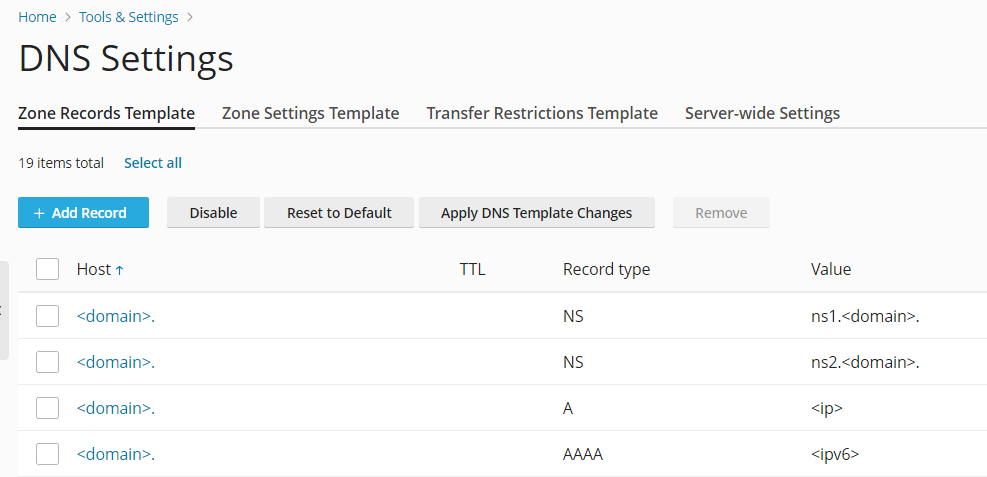Enable the checkbox for the AAAA record
987x477 pixels.
pos(47,454)
